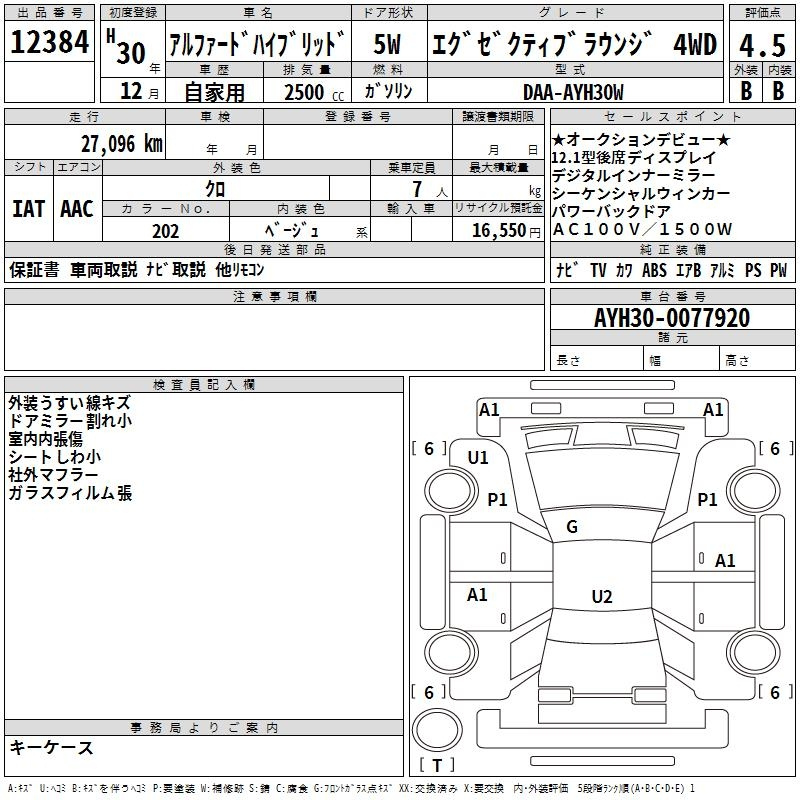Click the 4.5 evaluation score
Screen dimensions: 800x800
762,45
